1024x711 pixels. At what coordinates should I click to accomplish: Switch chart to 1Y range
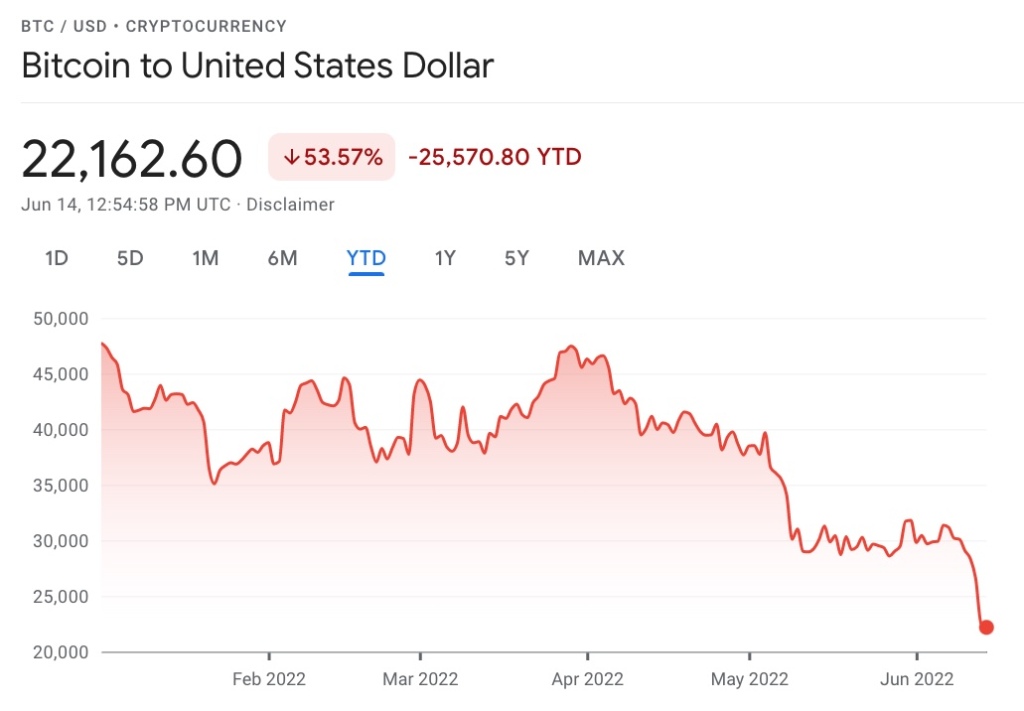(x=445, y=258)
